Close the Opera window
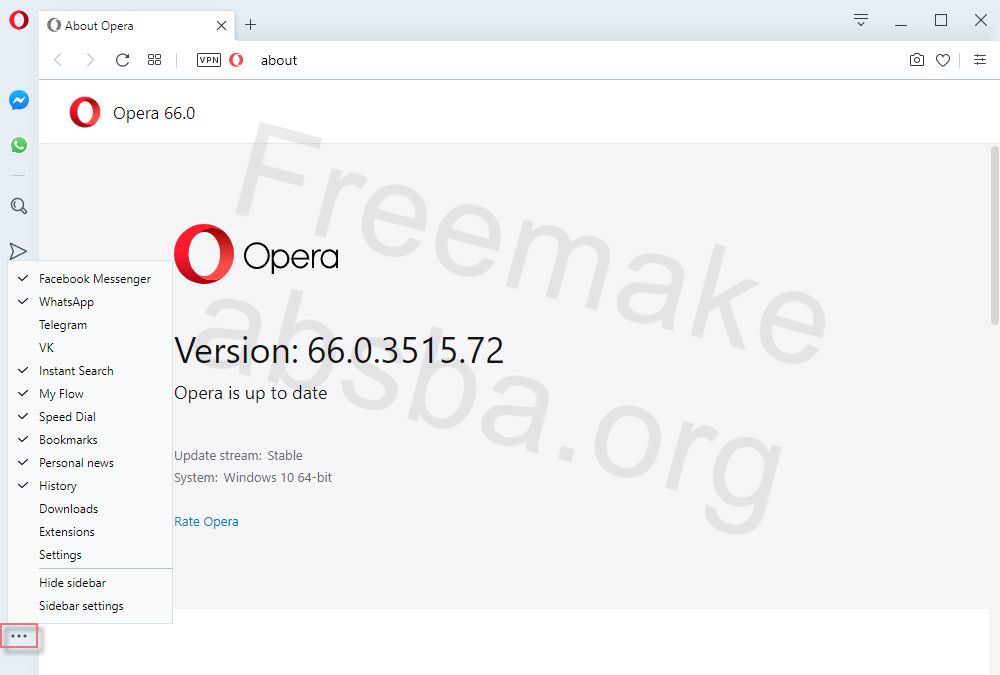Screen dimensions: 1000x675 (981, 20)
